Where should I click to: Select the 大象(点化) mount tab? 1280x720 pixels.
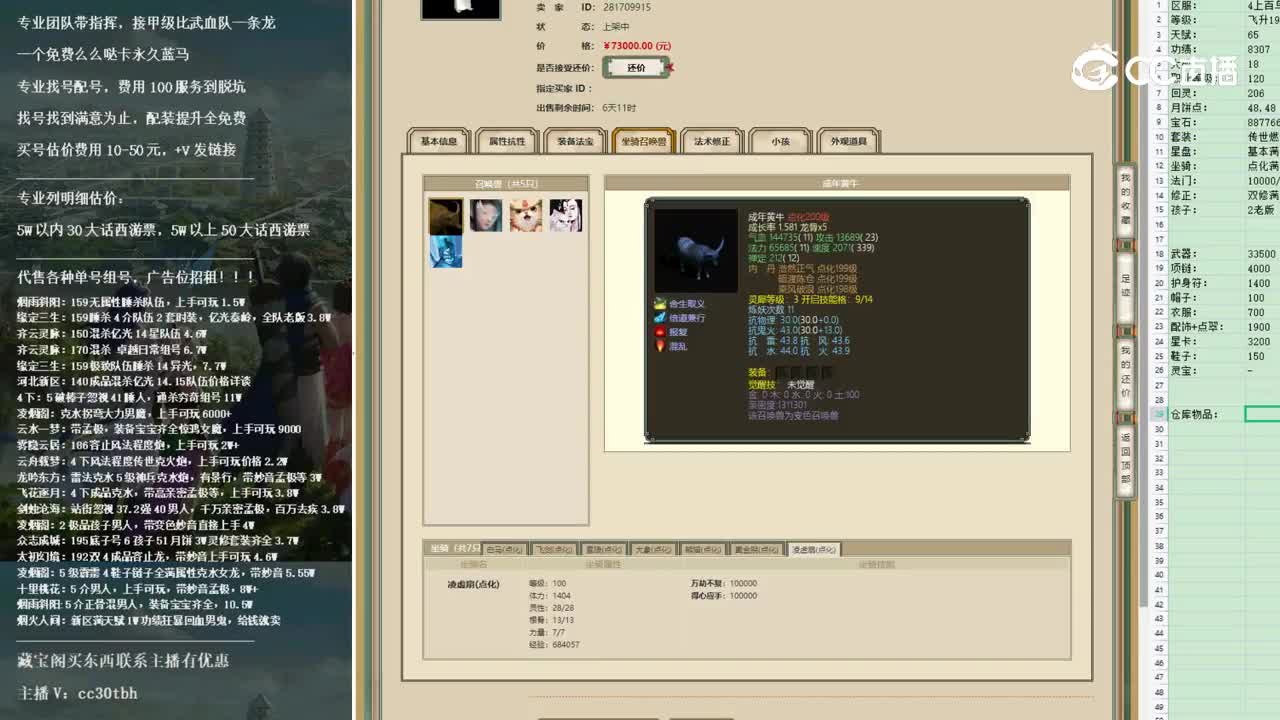(x=651, y=549)
